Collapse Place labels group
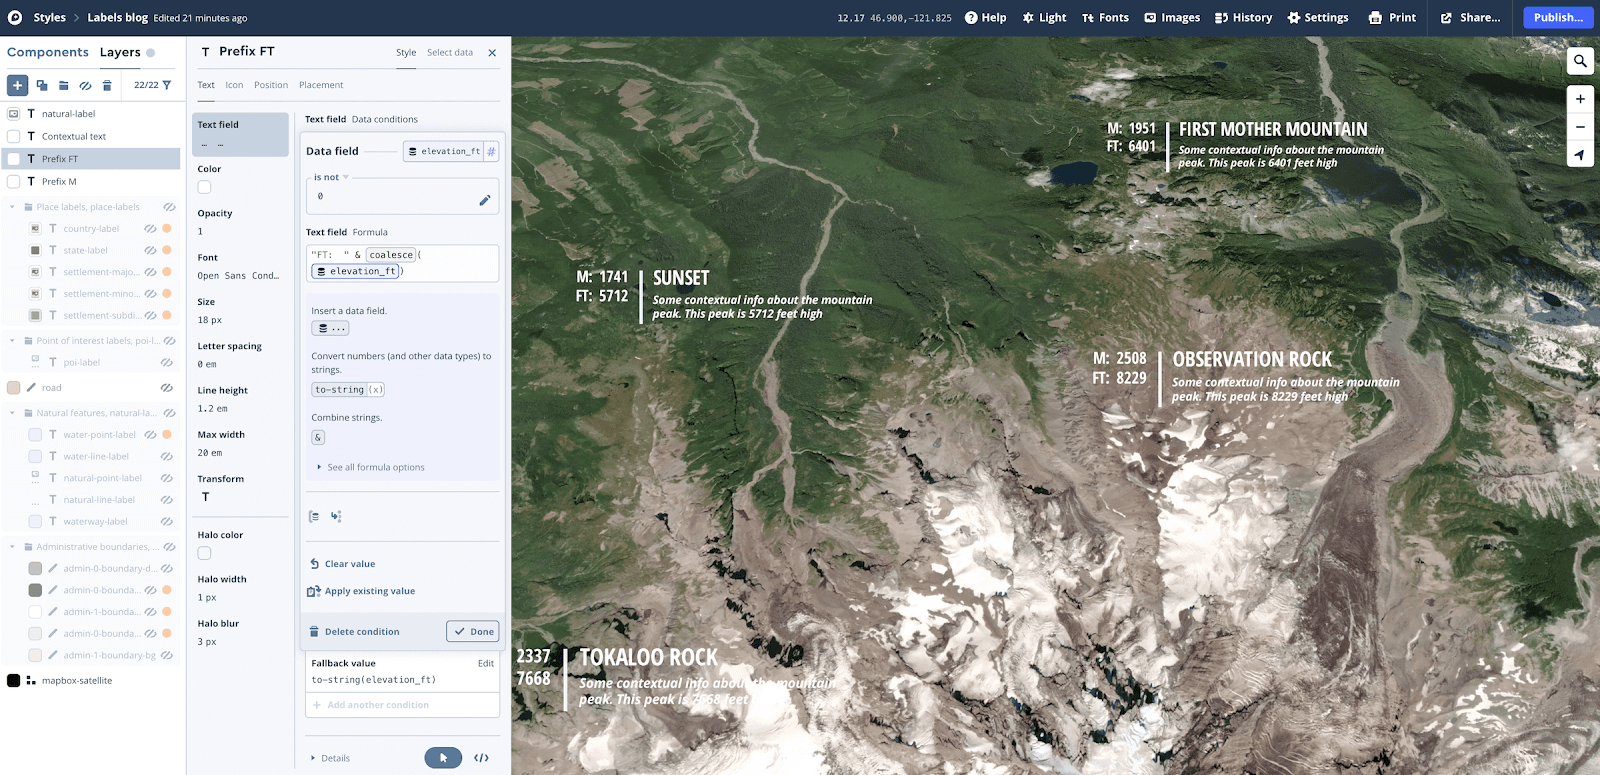This screenshot has height=775, width=1600. click(13, 207)
